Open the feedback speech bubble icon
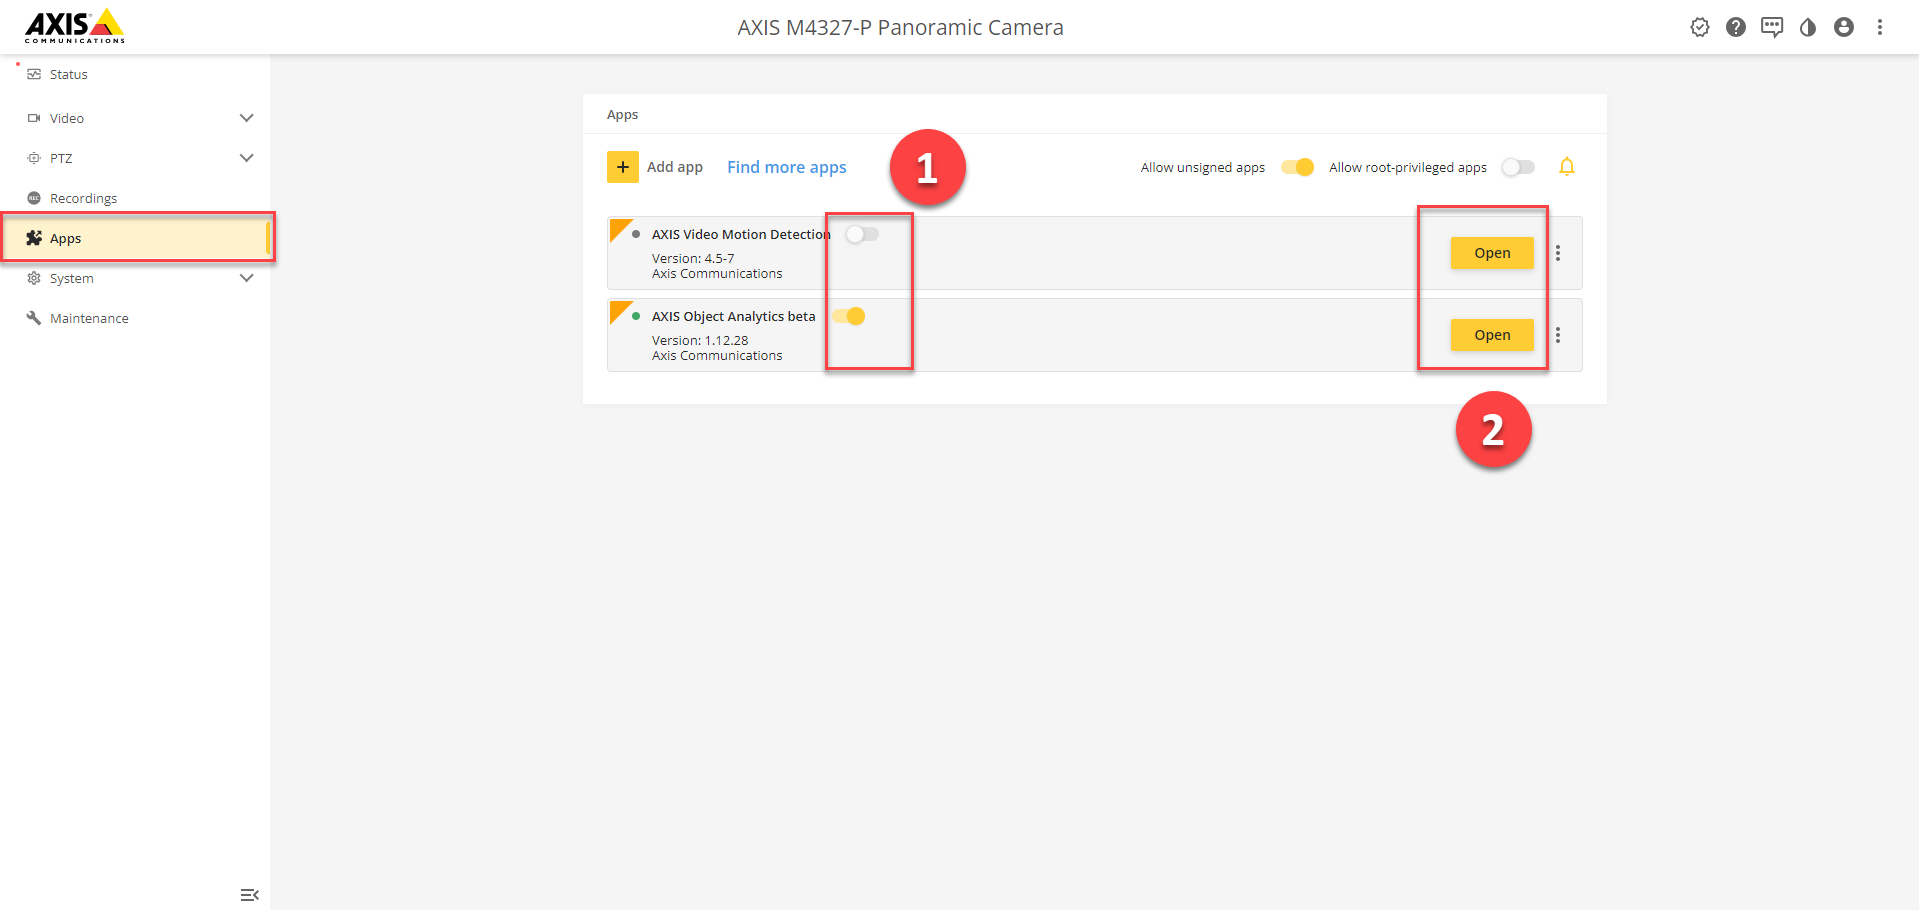Image resolution: width=1919 pixels, height=910 pixels. [1772, 27]
